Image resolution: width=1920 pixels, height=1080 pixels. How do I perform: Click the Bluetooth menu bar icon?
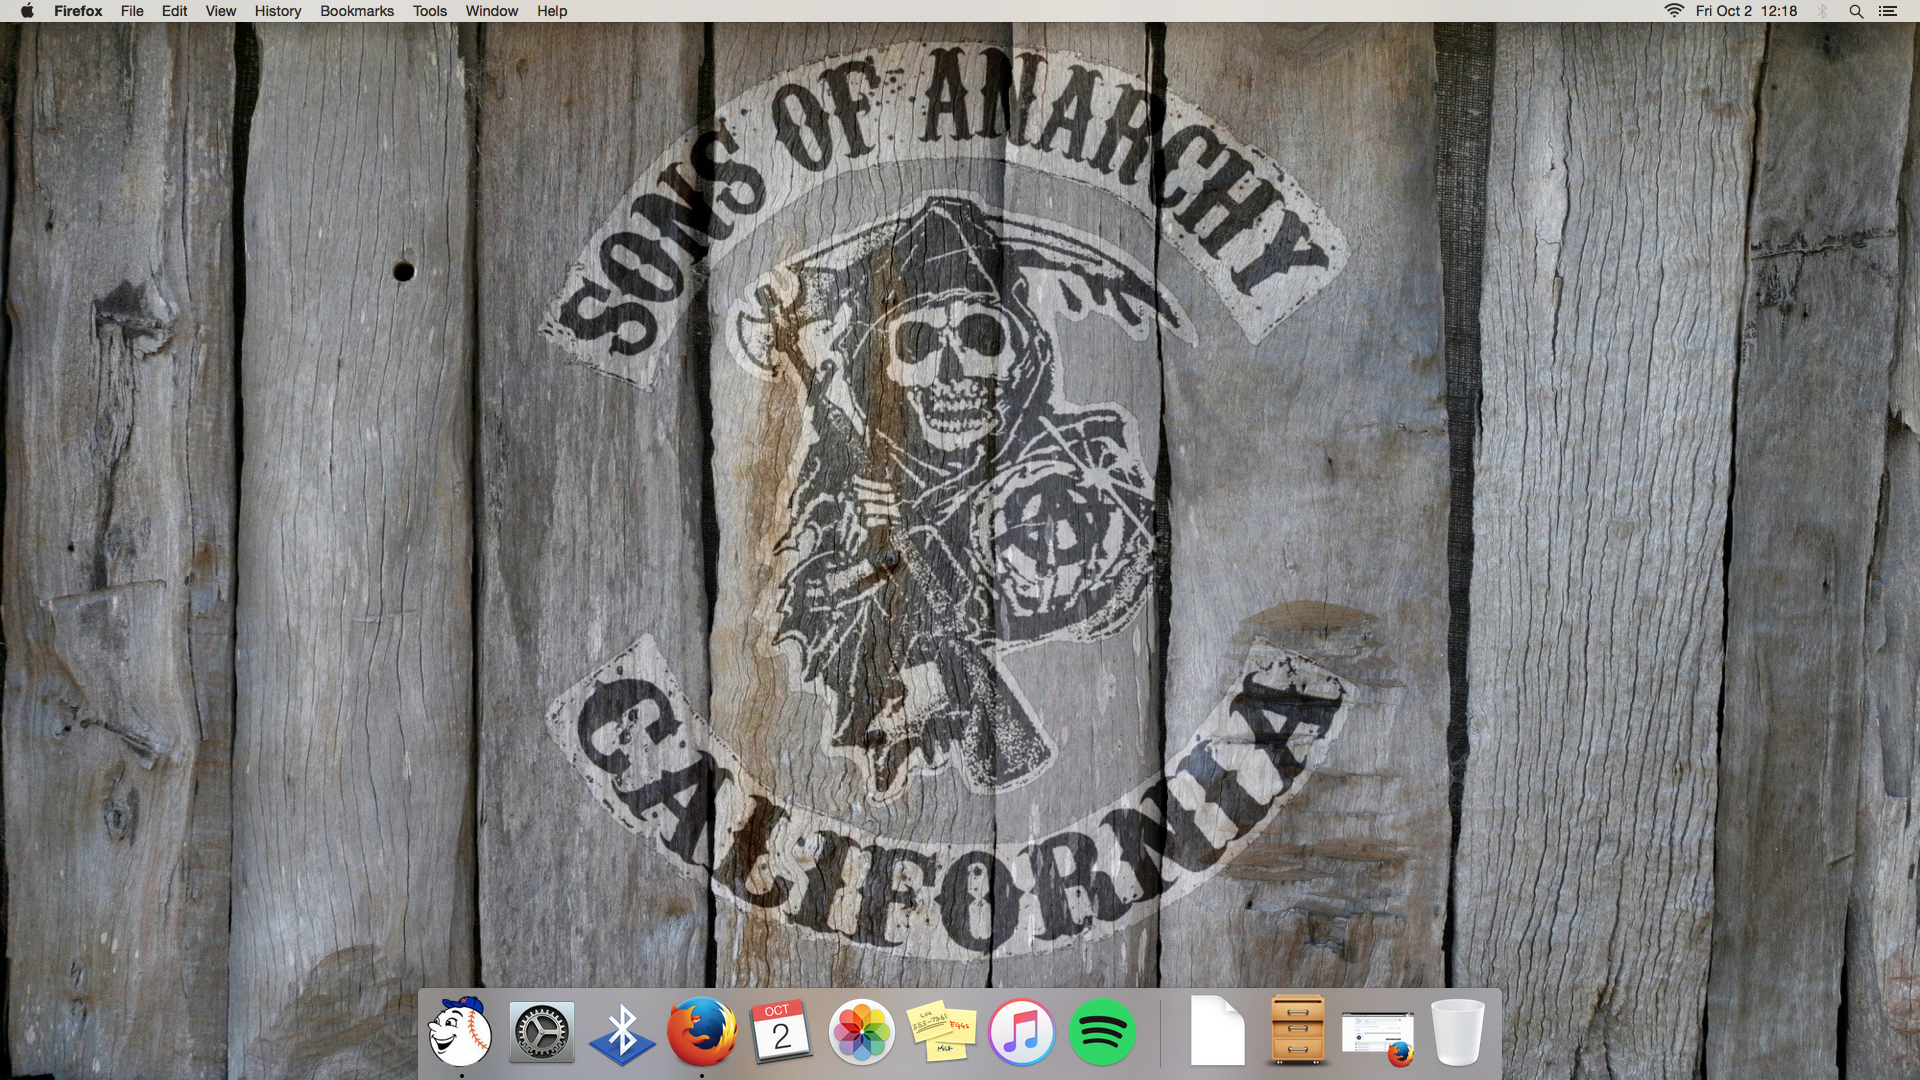[x=1823, y=11]
